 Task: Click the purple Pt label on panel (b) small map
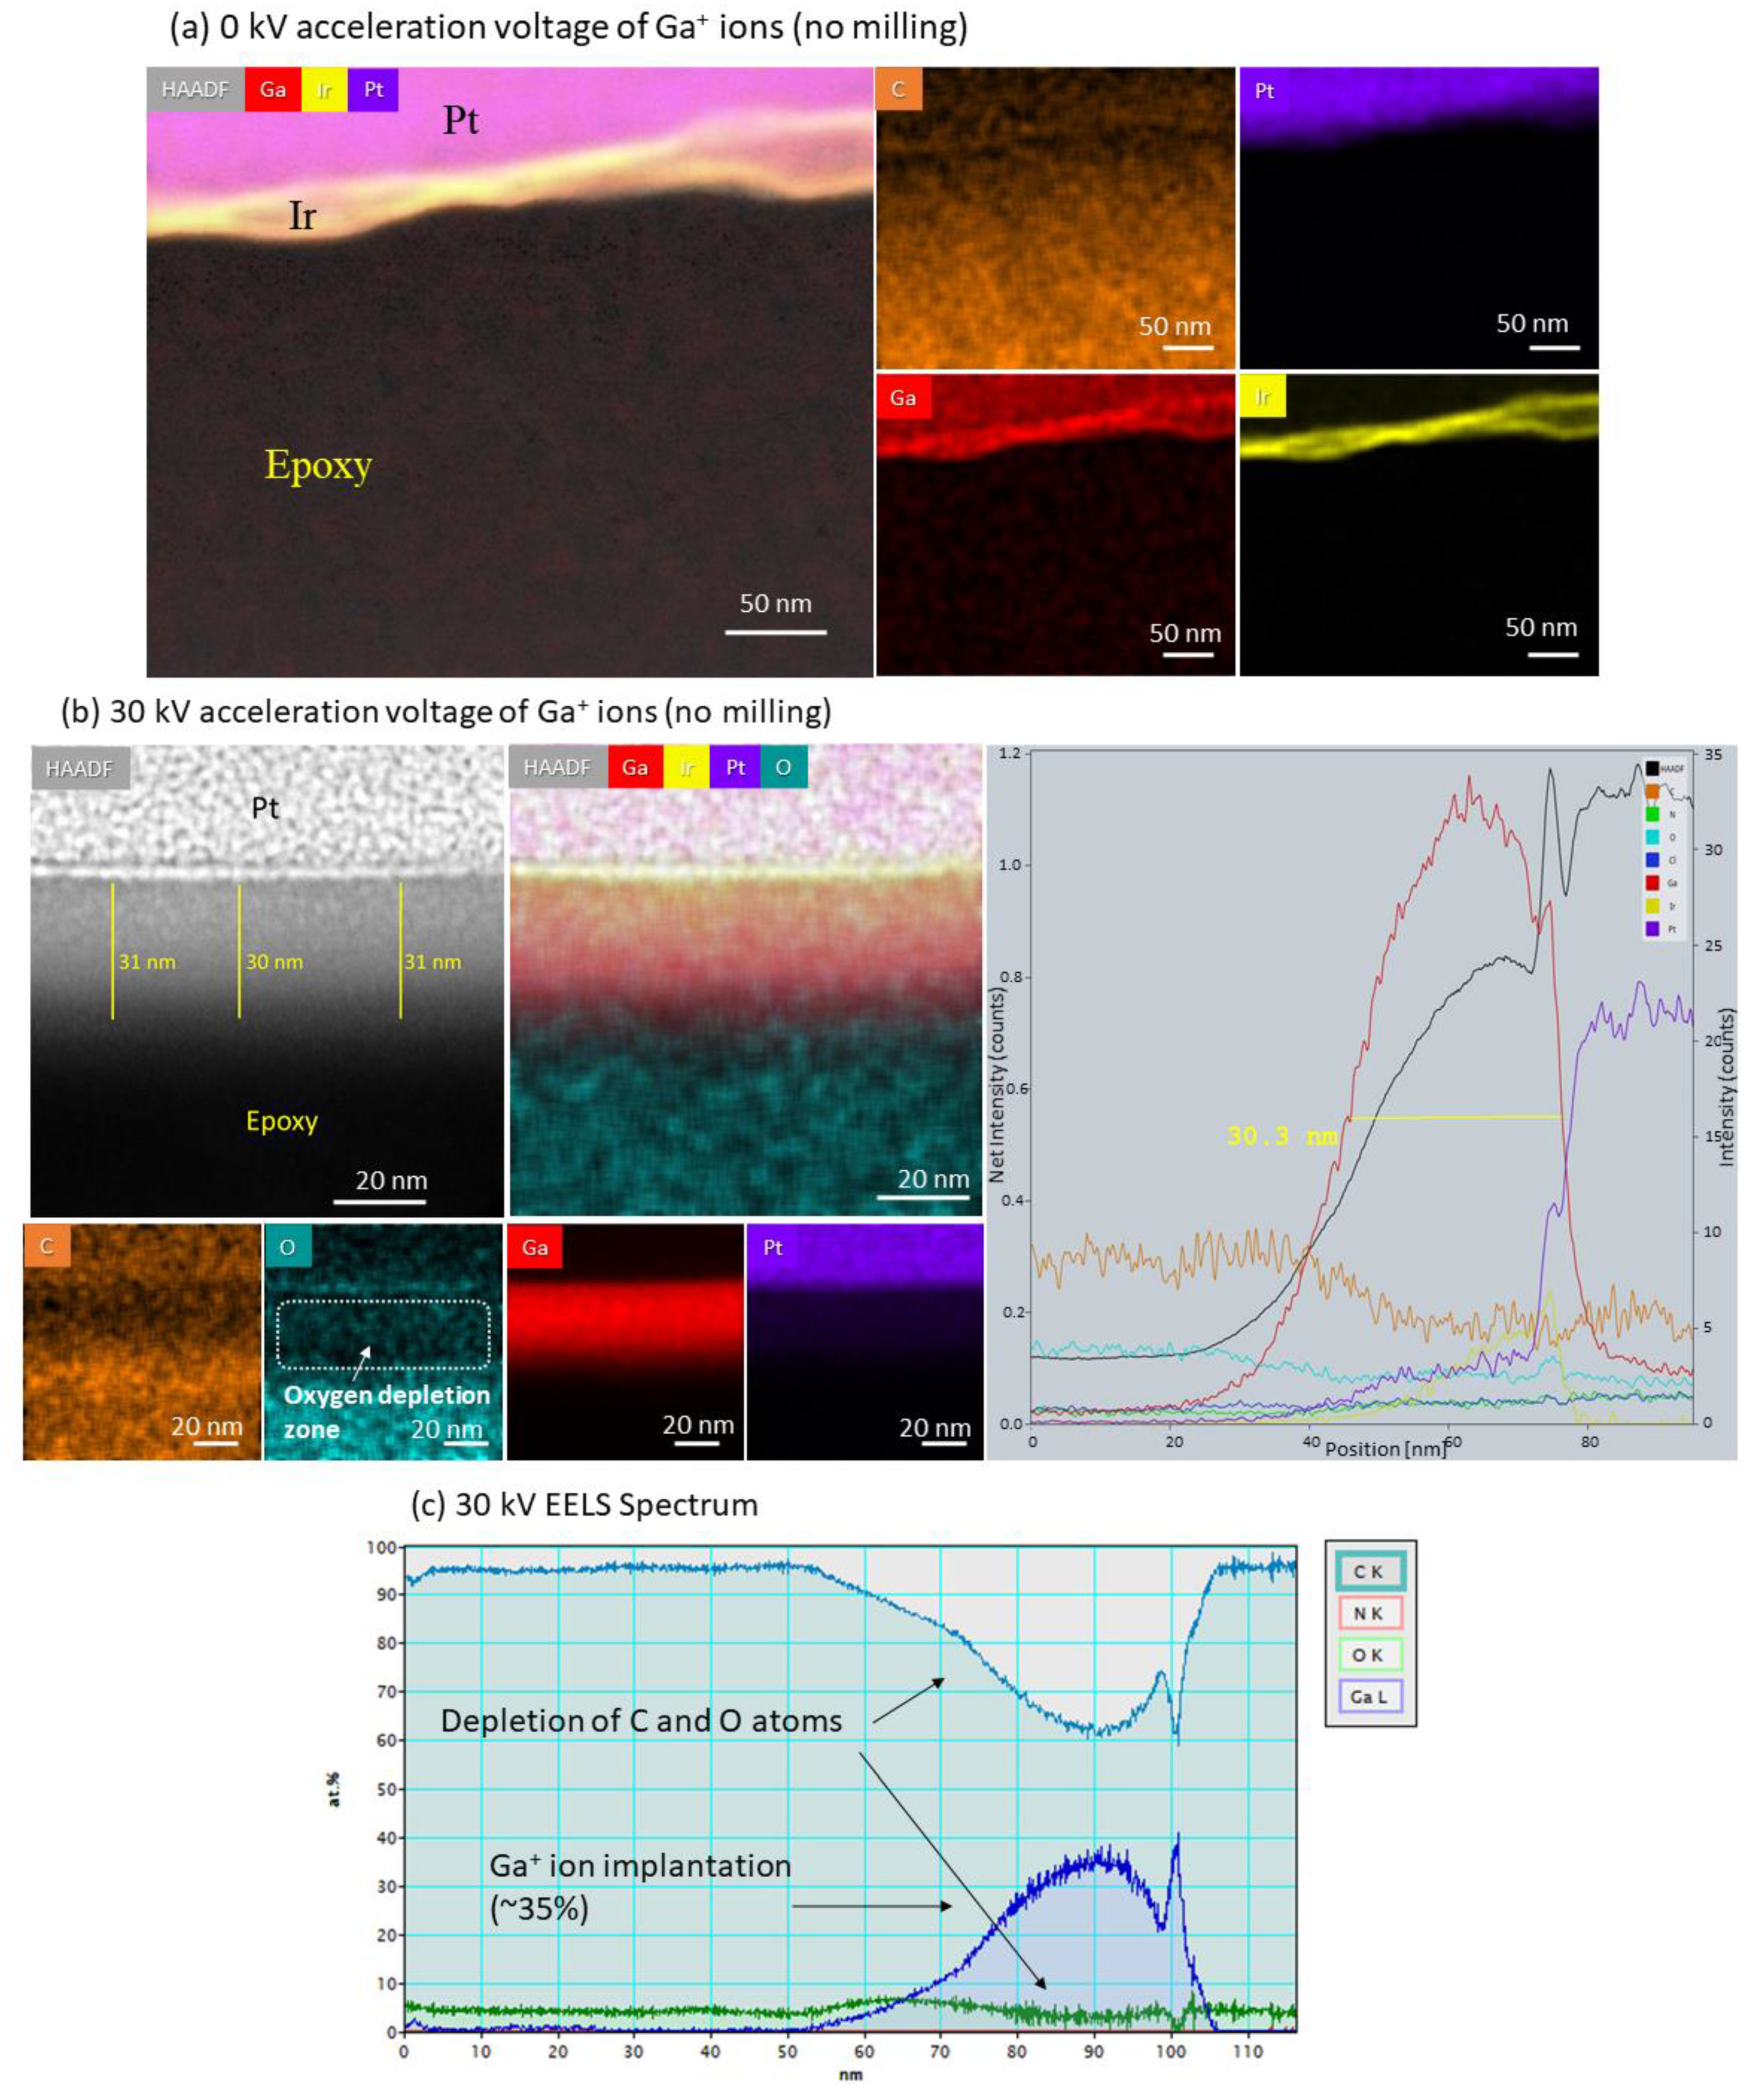point(772,1247)
